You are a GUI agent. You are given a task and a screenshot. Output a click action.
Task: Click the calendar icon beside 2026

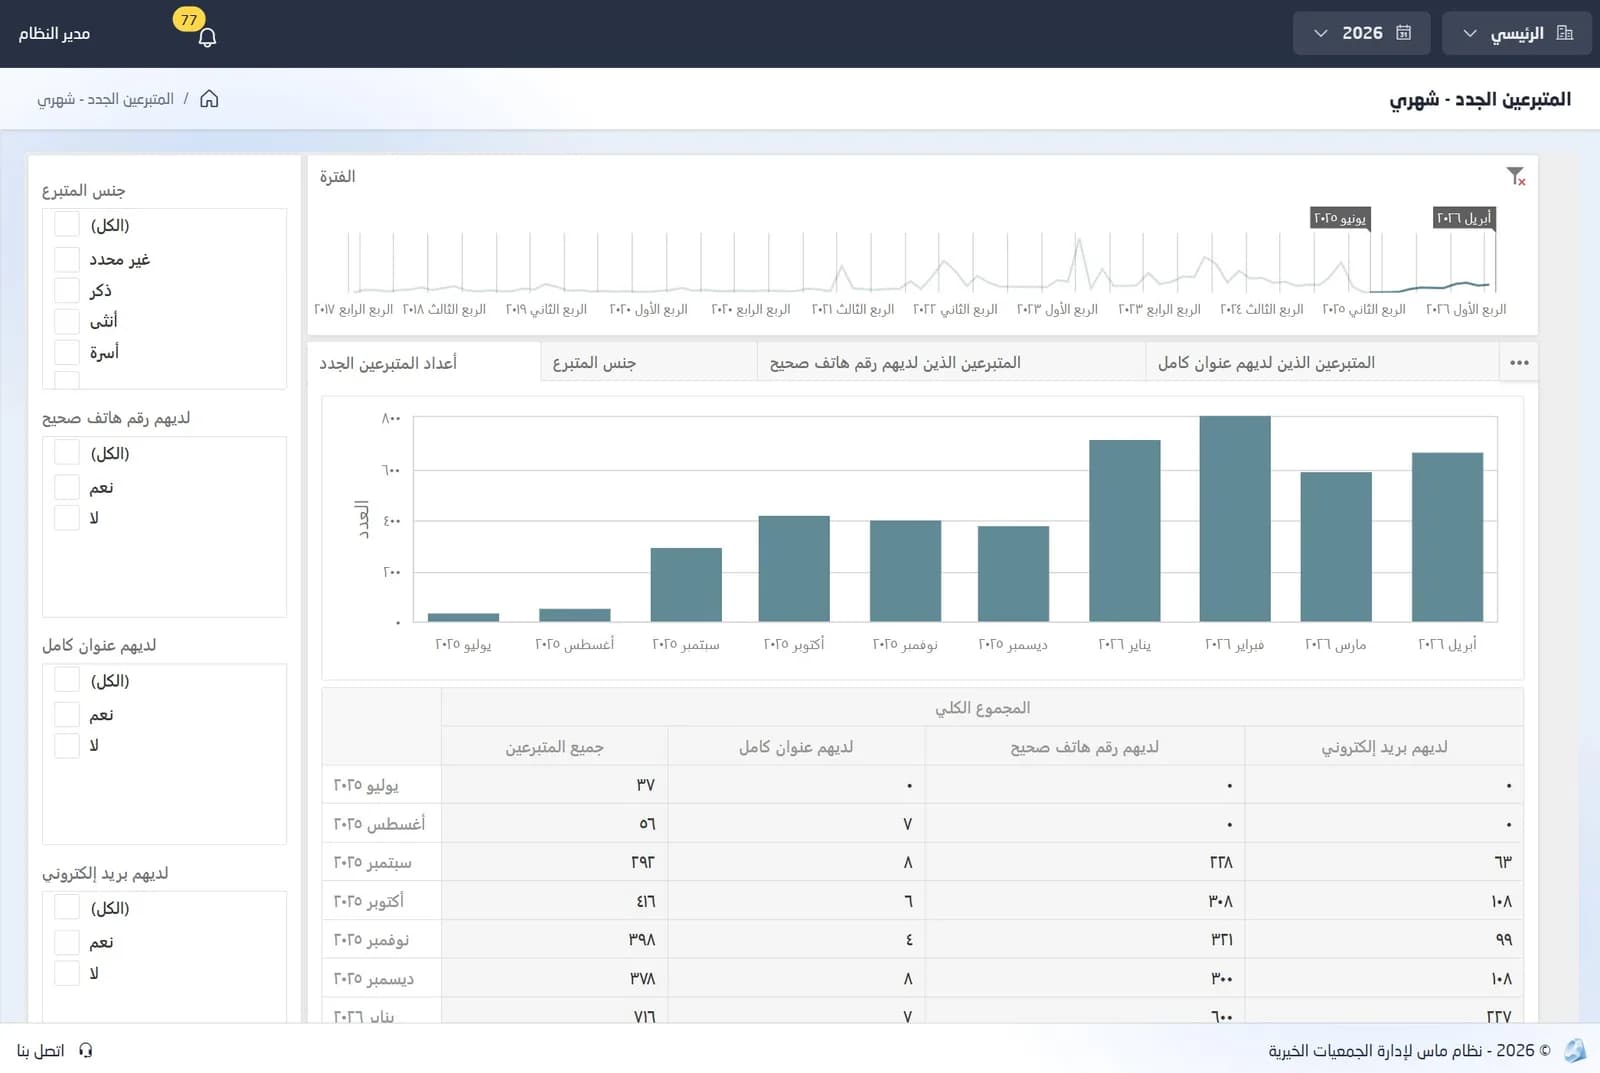point(1403,33)
